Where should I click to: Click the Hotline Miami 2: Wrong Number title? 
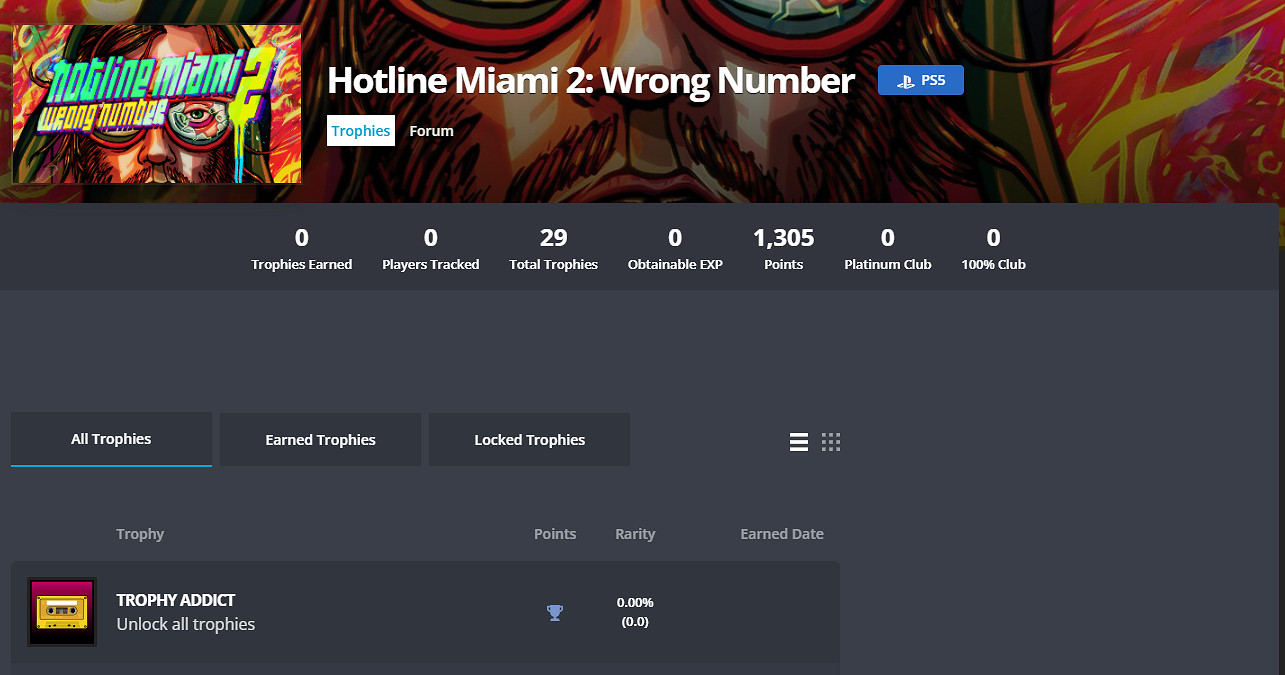click(591, 81)
